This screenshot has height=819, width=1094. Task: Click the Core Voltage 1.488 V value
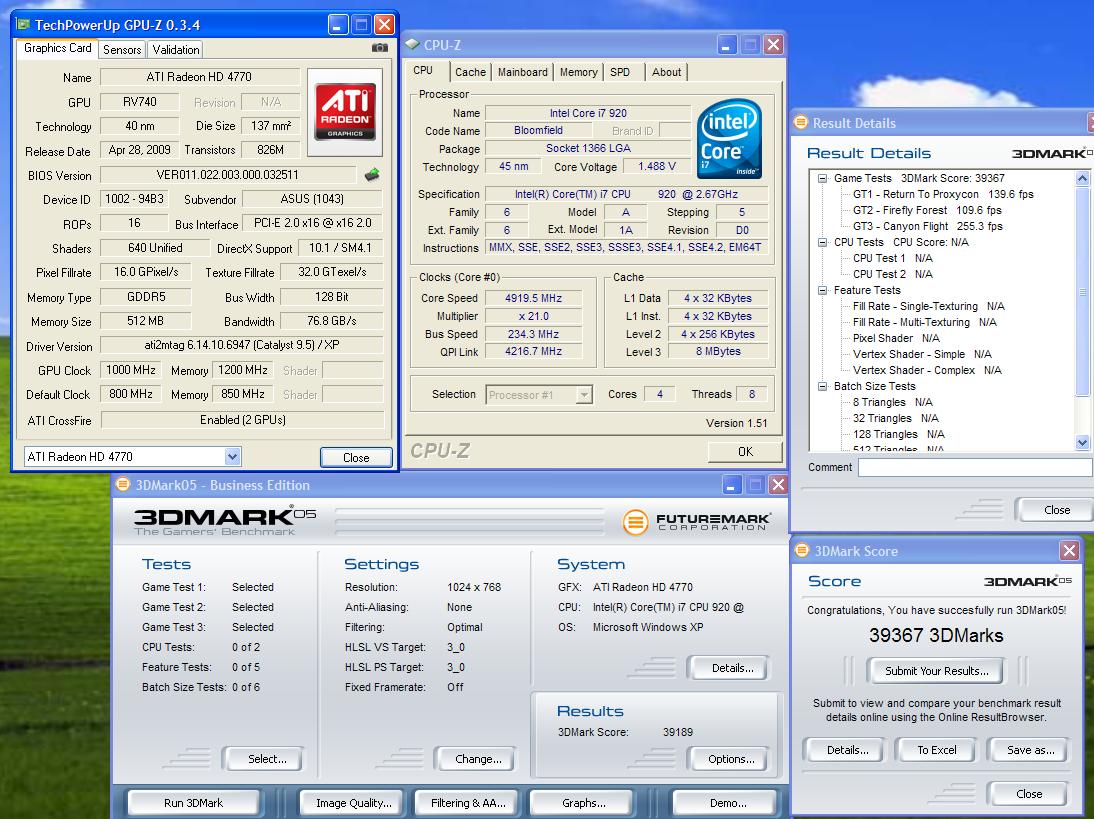[657, 166]
